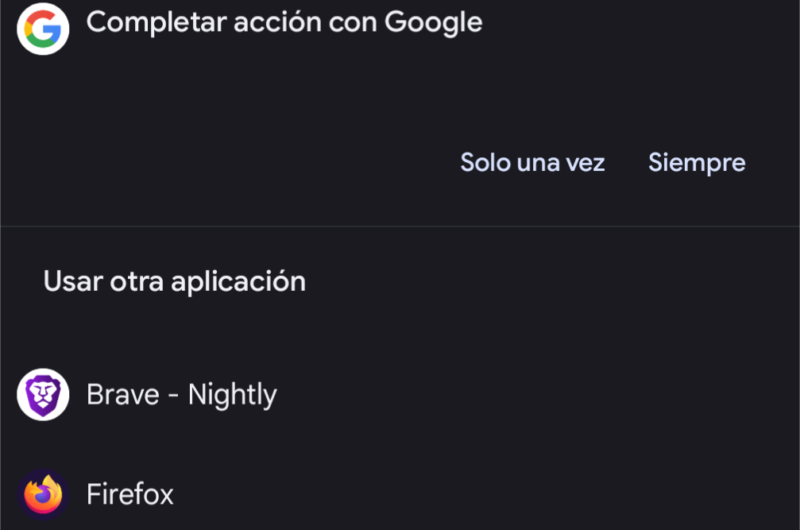The height and width of the screenshot is (530, 800).
Task: Pick the orange fox browser icon
Action: [43, 494]
